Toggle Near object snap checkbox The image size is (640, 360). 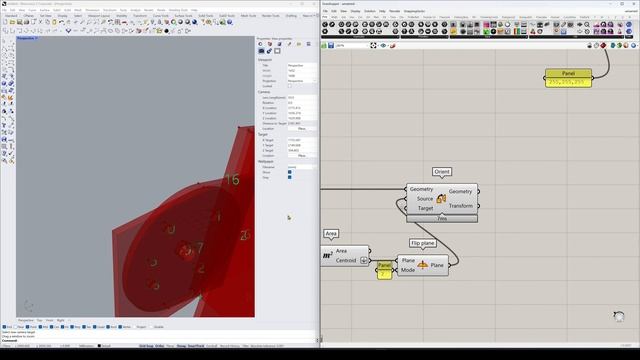pos(16,327)
